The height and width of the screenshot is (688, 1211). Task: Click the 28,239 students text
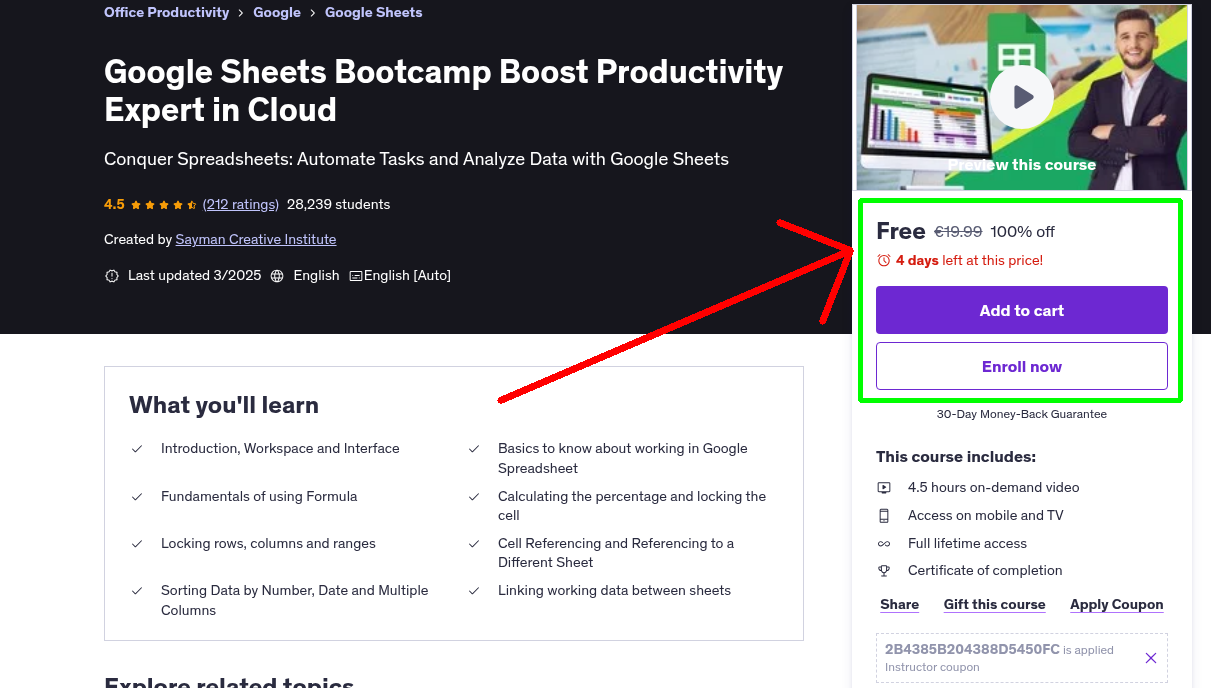(338, 204)
